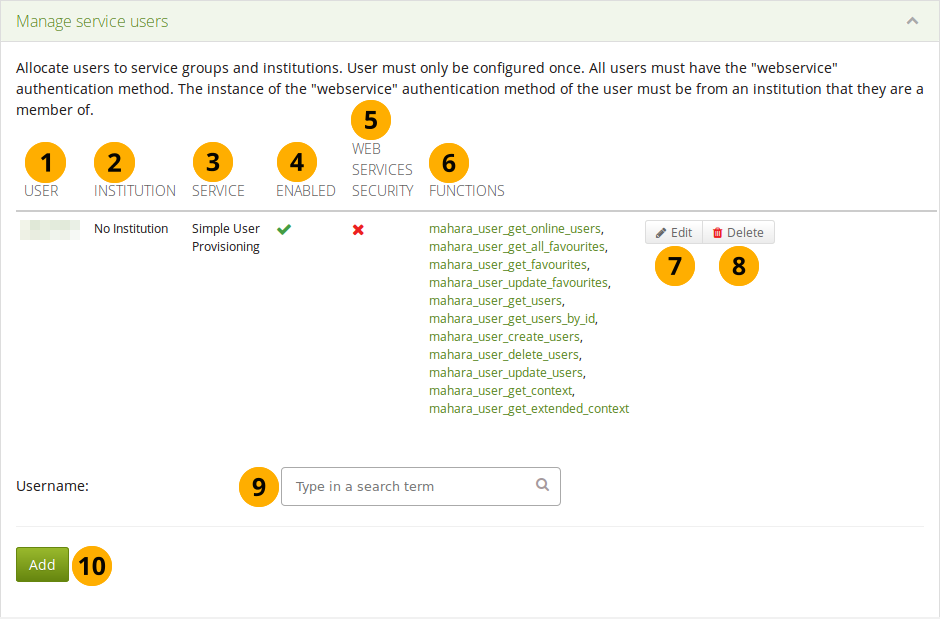Click the search magnifier icon in Username field

[542, 485]
